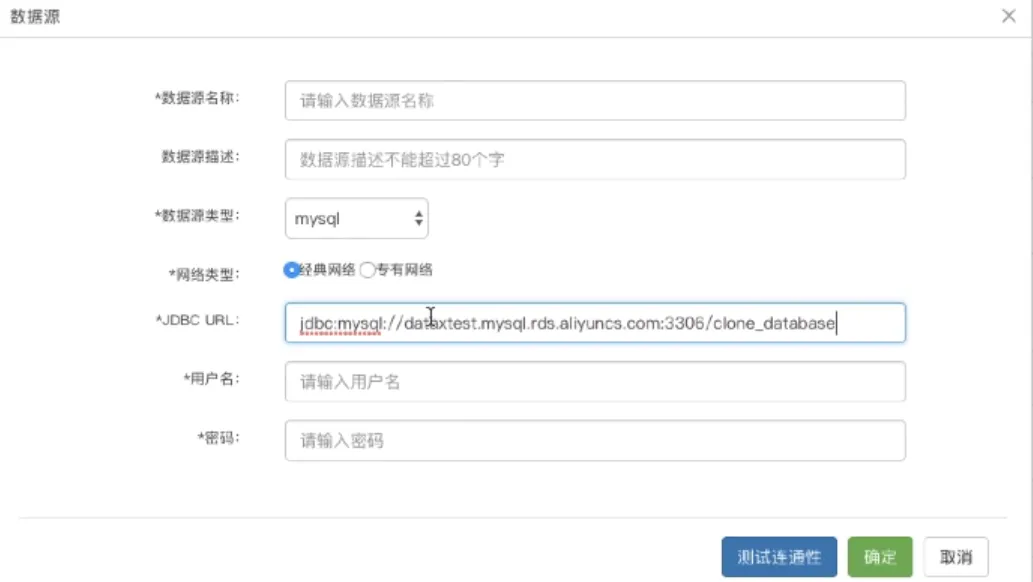Click the 数据源描述 label text

(201, 157)
